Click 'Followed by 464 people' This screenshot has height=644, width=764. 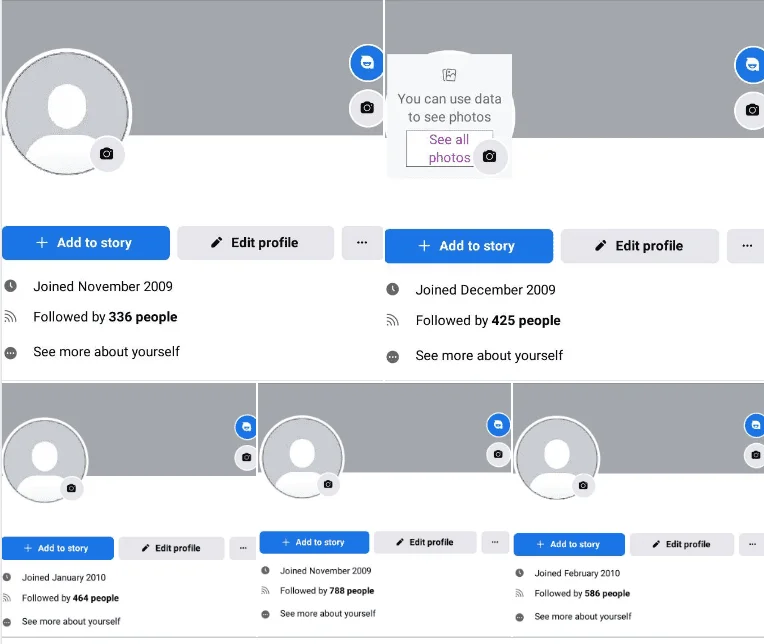click(x=70, y=598)
